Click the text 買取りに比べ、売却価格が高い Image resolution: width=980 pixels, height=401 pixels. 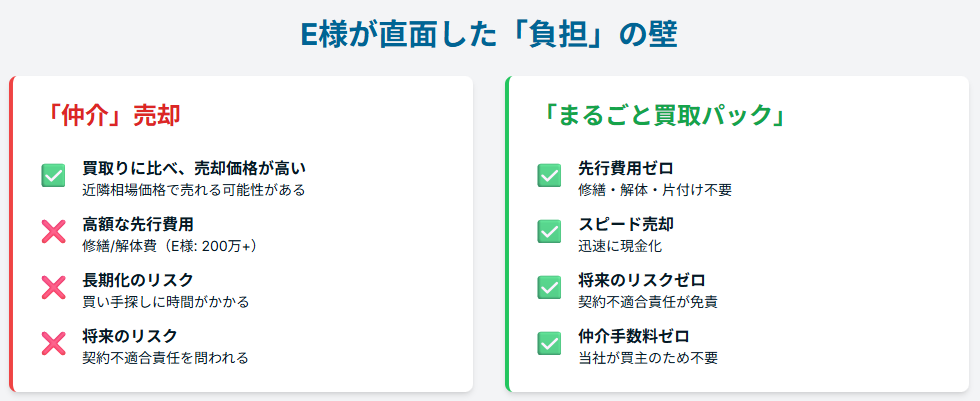pyautogui.click(x=193, y=167)
